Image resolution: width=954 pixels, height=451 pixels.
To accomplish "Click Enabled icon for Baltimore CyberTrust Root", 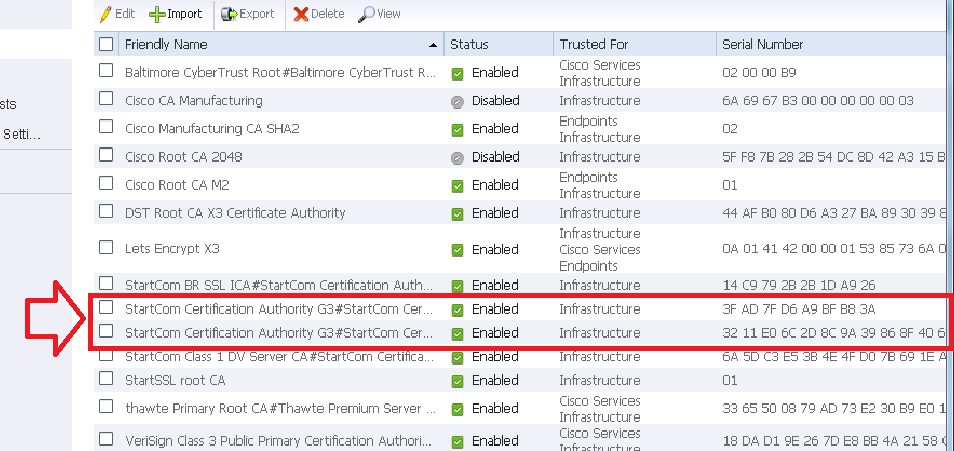I will [458, 74].
